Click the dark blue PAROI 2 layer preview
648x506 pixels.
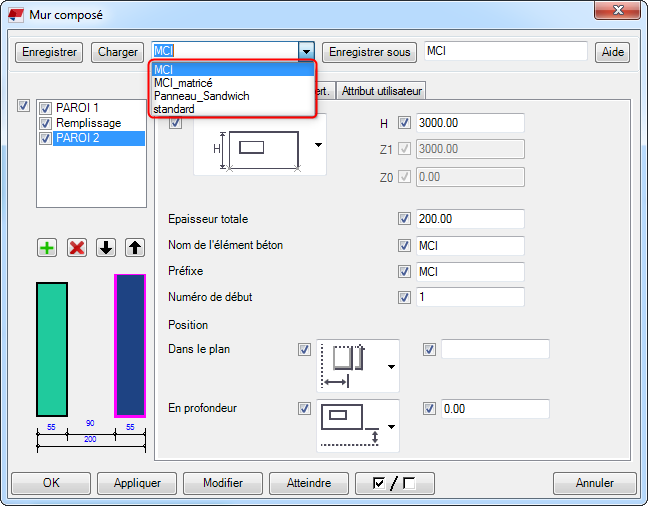click(x=130, y=346)
